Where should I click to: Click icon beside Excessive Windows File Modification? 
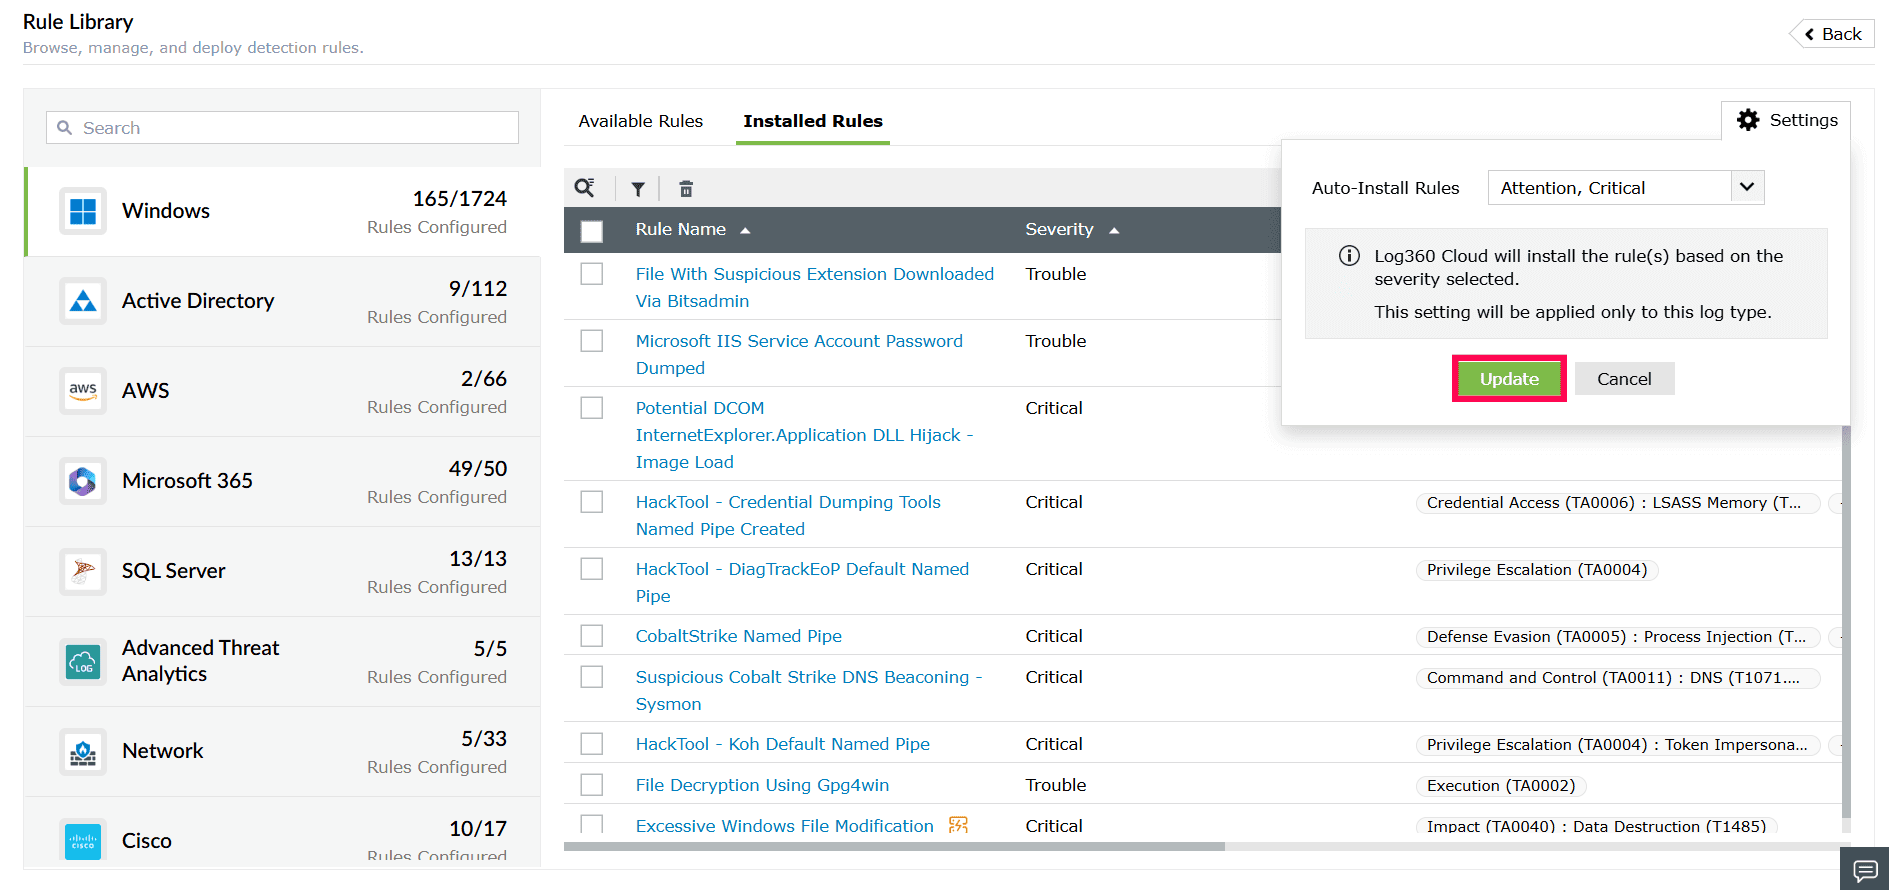[958, 825]
